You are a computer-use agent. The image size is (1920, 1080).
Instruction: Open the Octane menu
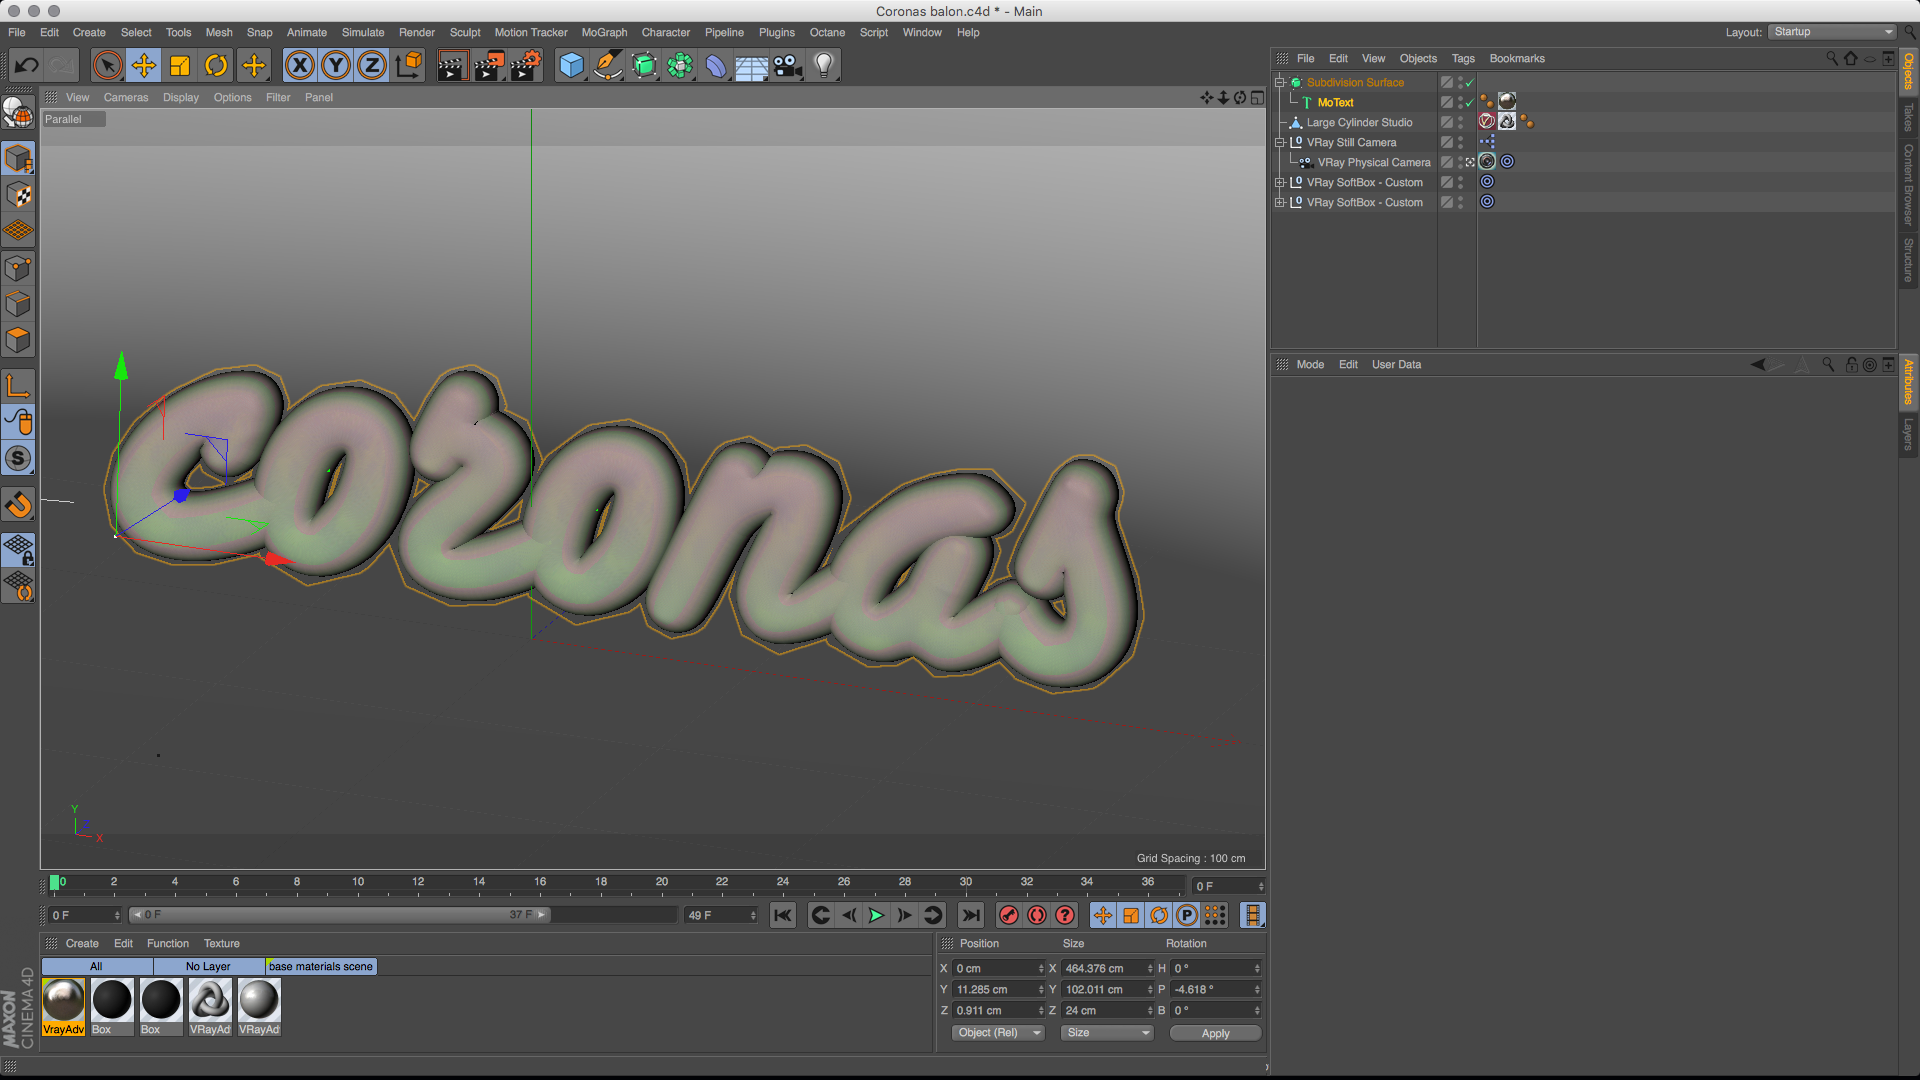pos(827,32)
